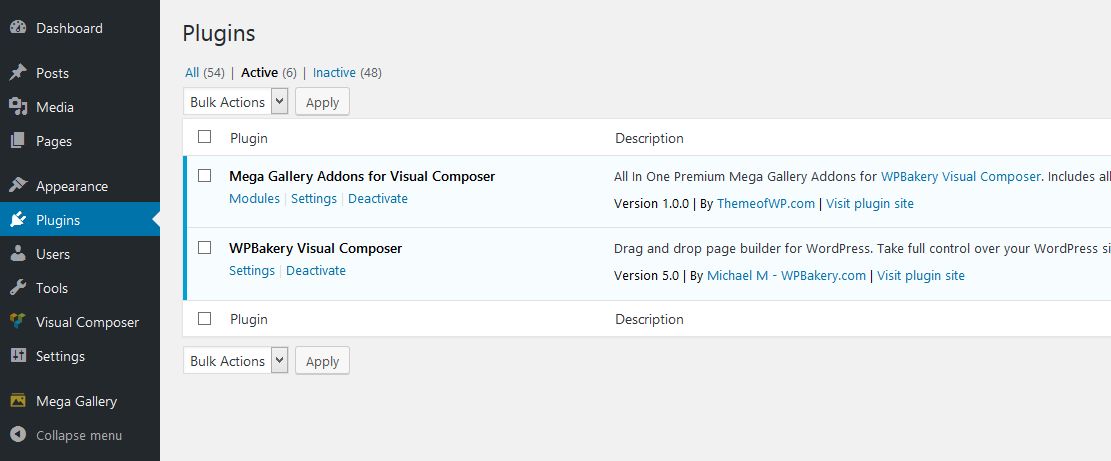The height and width of the screenshot is (461, 1111).
Task: Open the Visual Composer menu label
Action: pyautogui.click(x=88, y=322)
